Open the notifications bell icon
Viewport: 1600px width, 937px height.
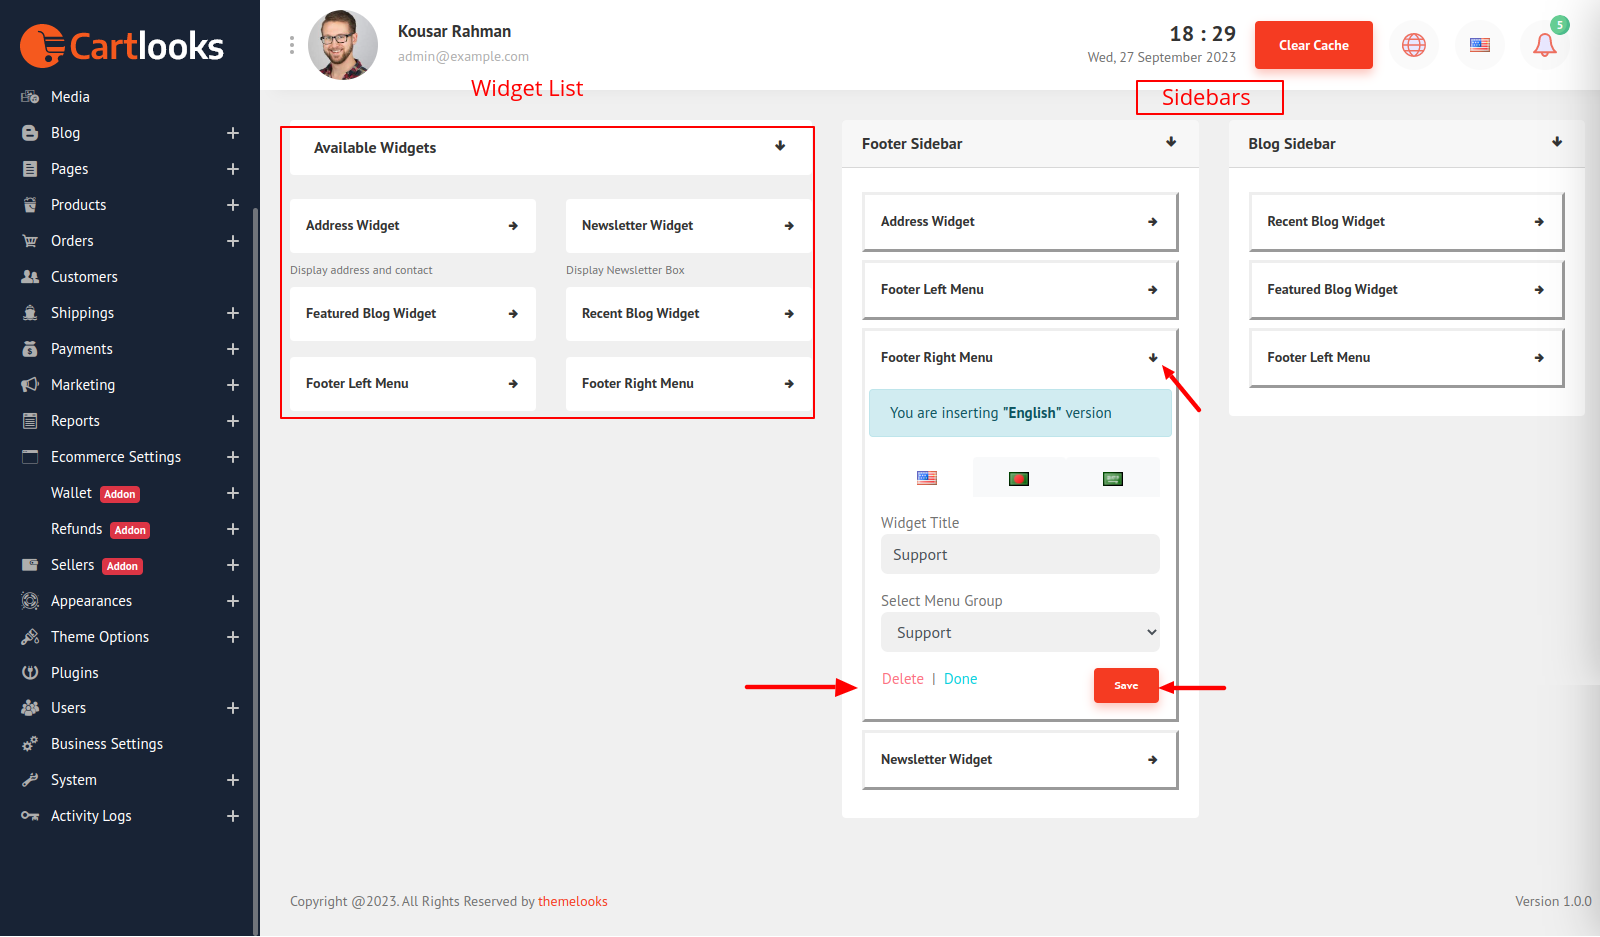[x=1544, y=45]
